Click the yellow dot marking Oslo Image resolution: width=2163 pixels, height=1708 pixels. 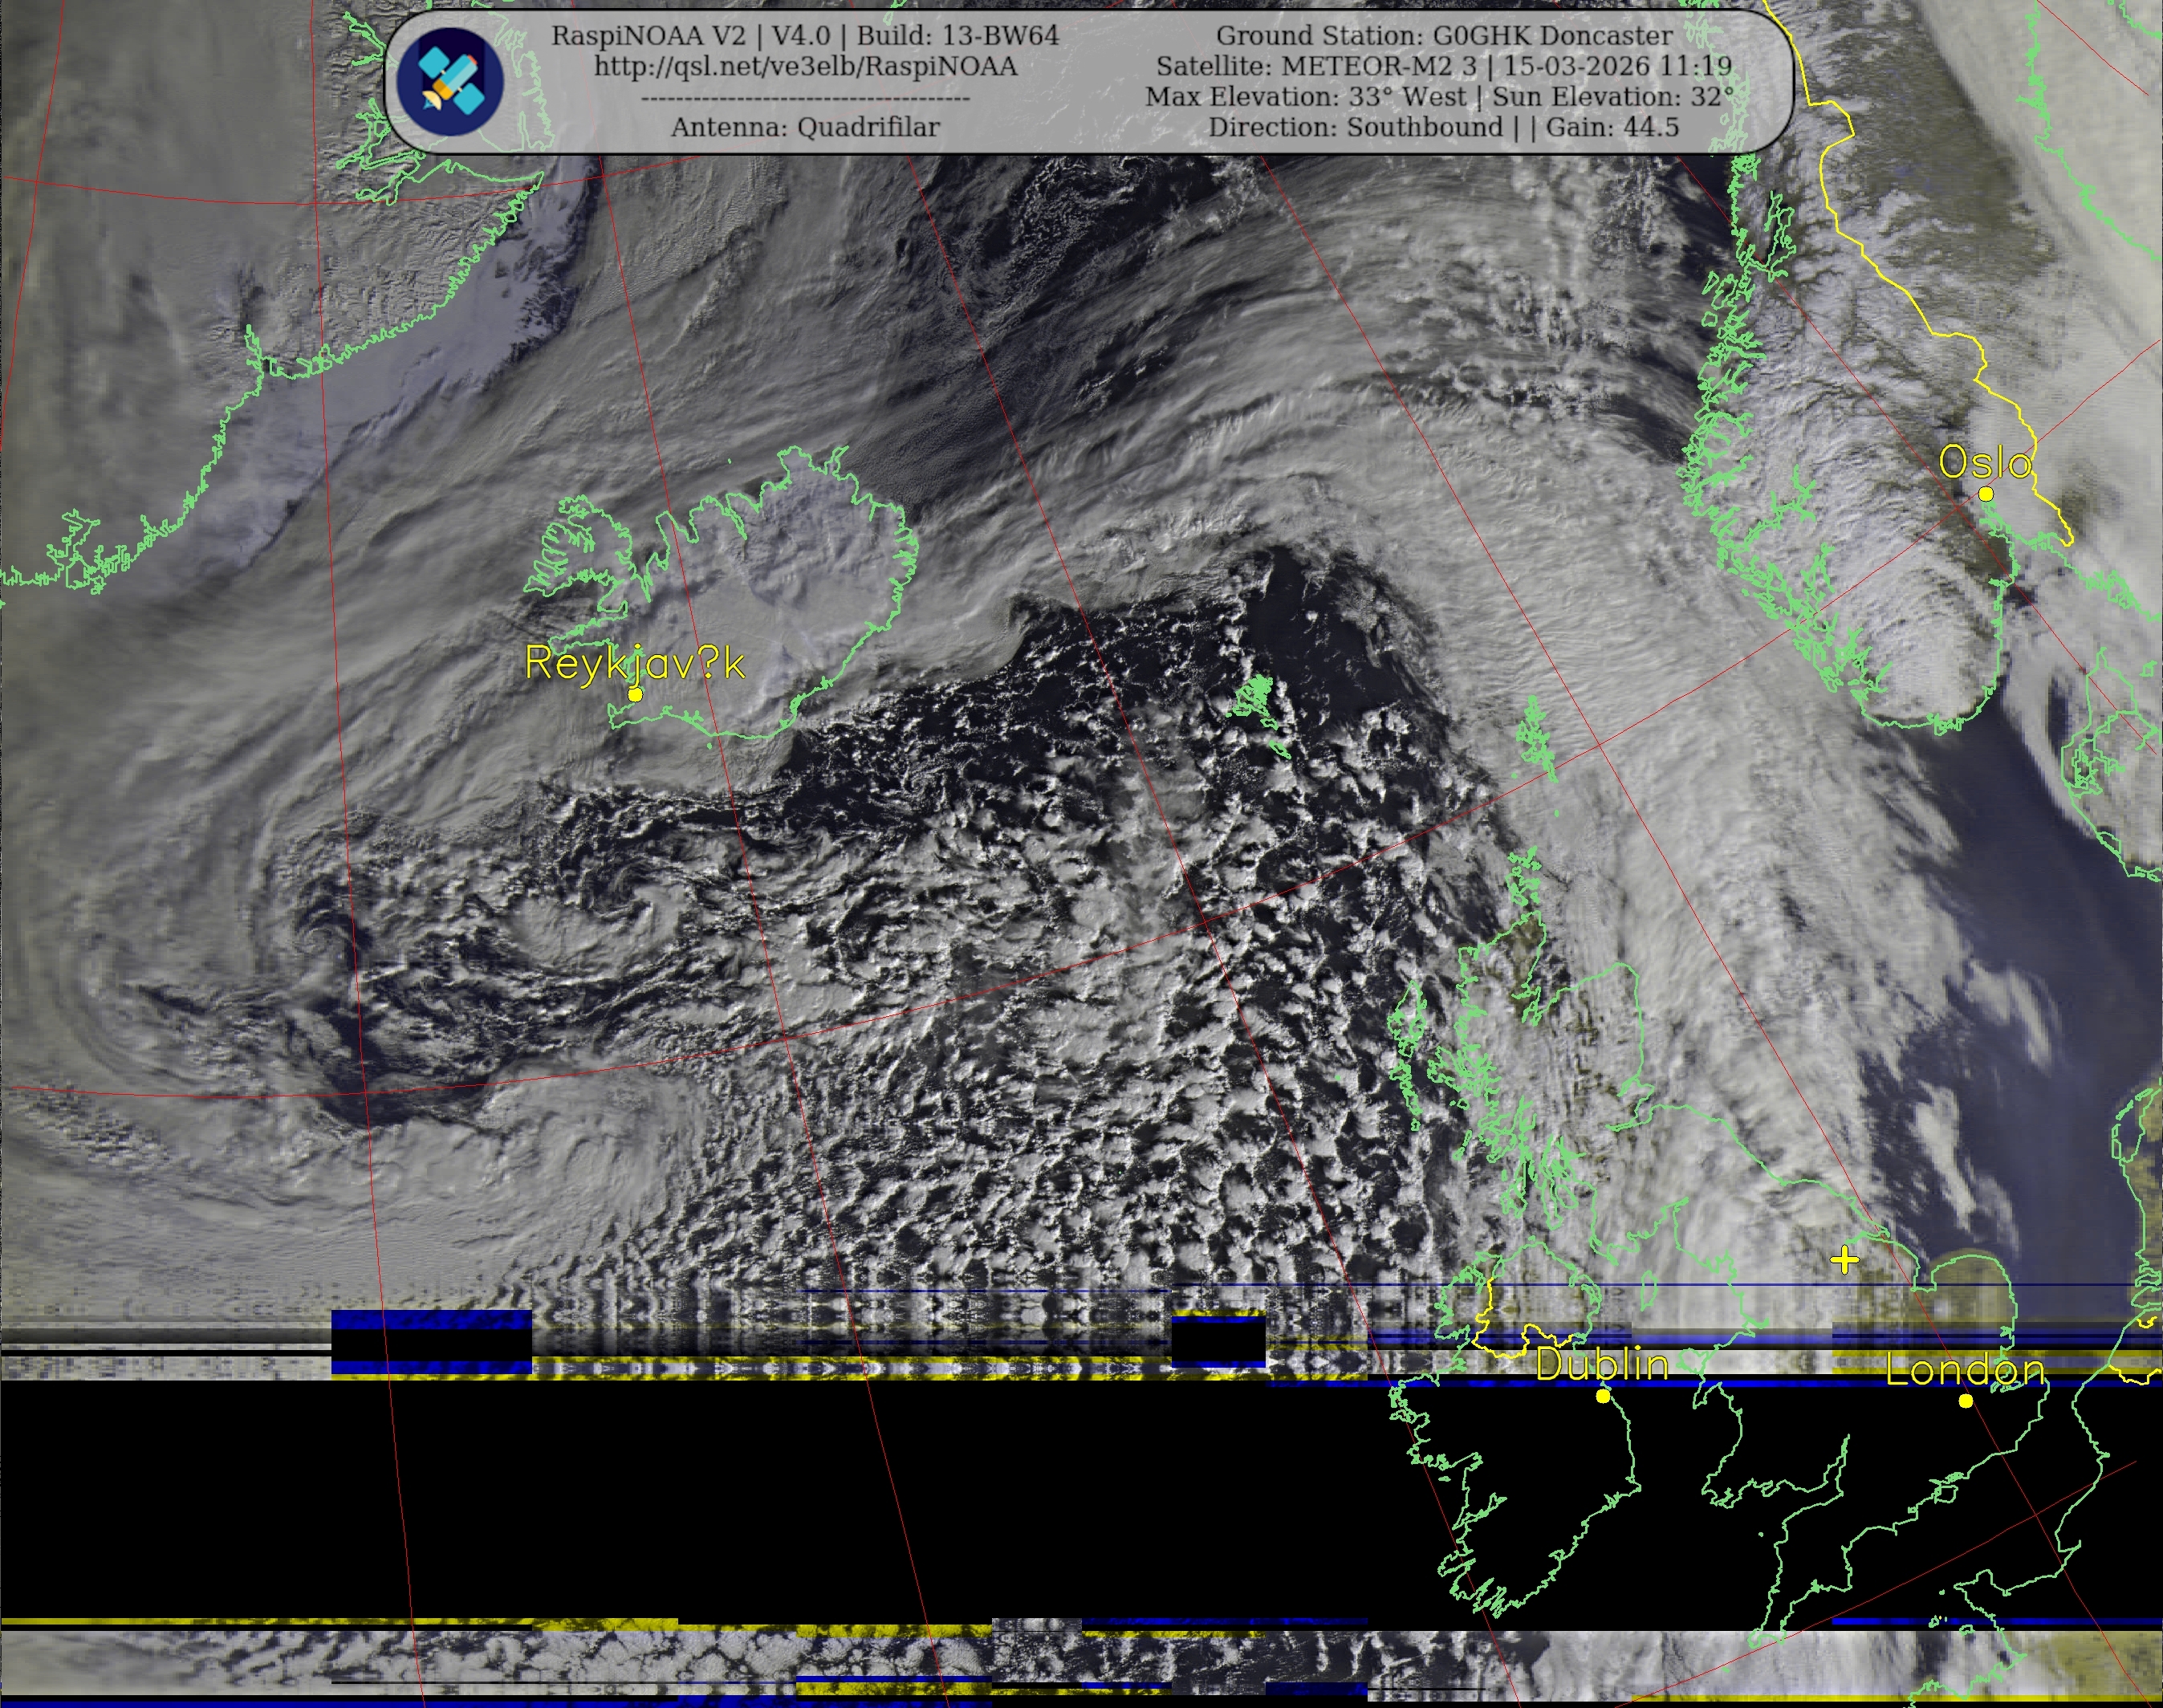click(x=1985, y=494)
